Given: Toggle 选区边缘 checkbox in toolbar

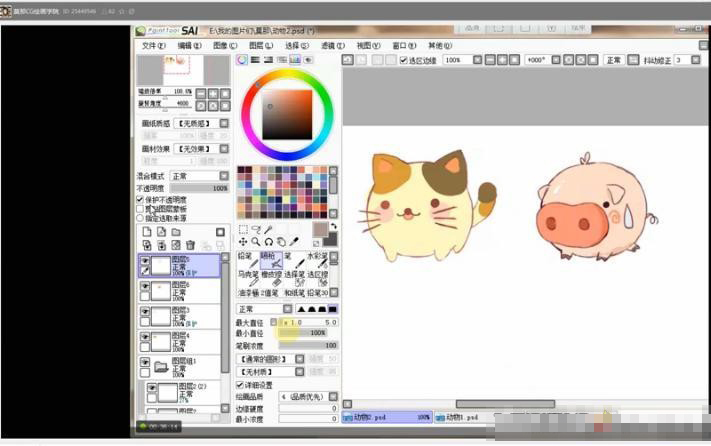Looking at the screenshot, I should click(404, 60).
